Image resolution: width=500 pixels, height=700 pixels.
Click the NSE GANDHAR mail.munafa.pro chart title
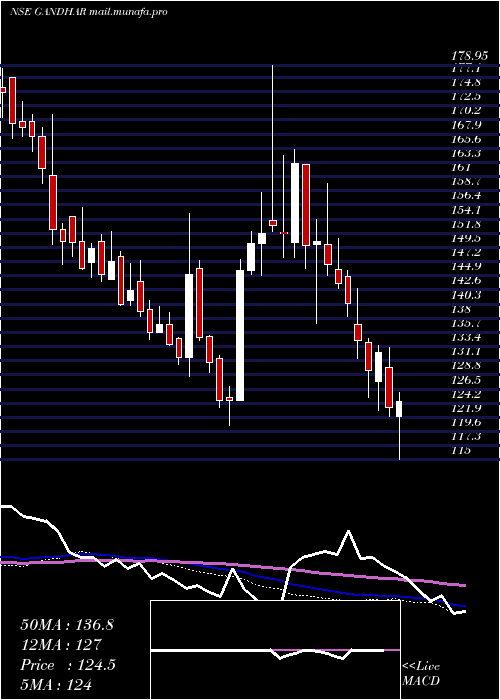point(89,12)
